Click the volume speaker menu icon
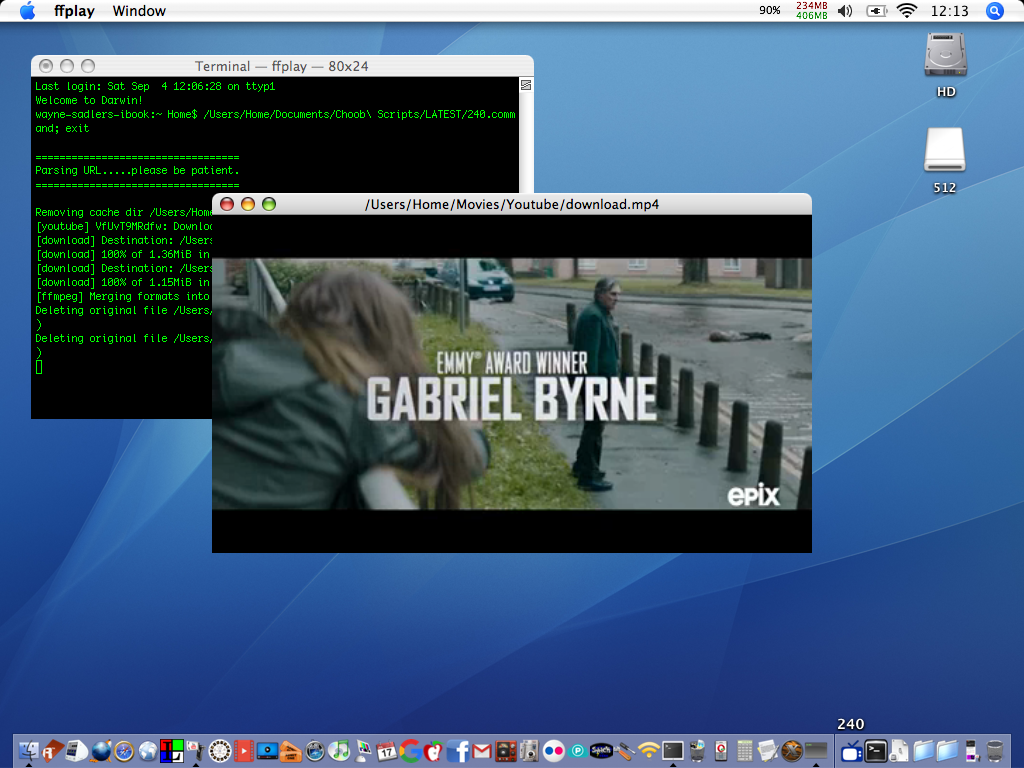Screen dimensions: 1024x768 point(844,10)
